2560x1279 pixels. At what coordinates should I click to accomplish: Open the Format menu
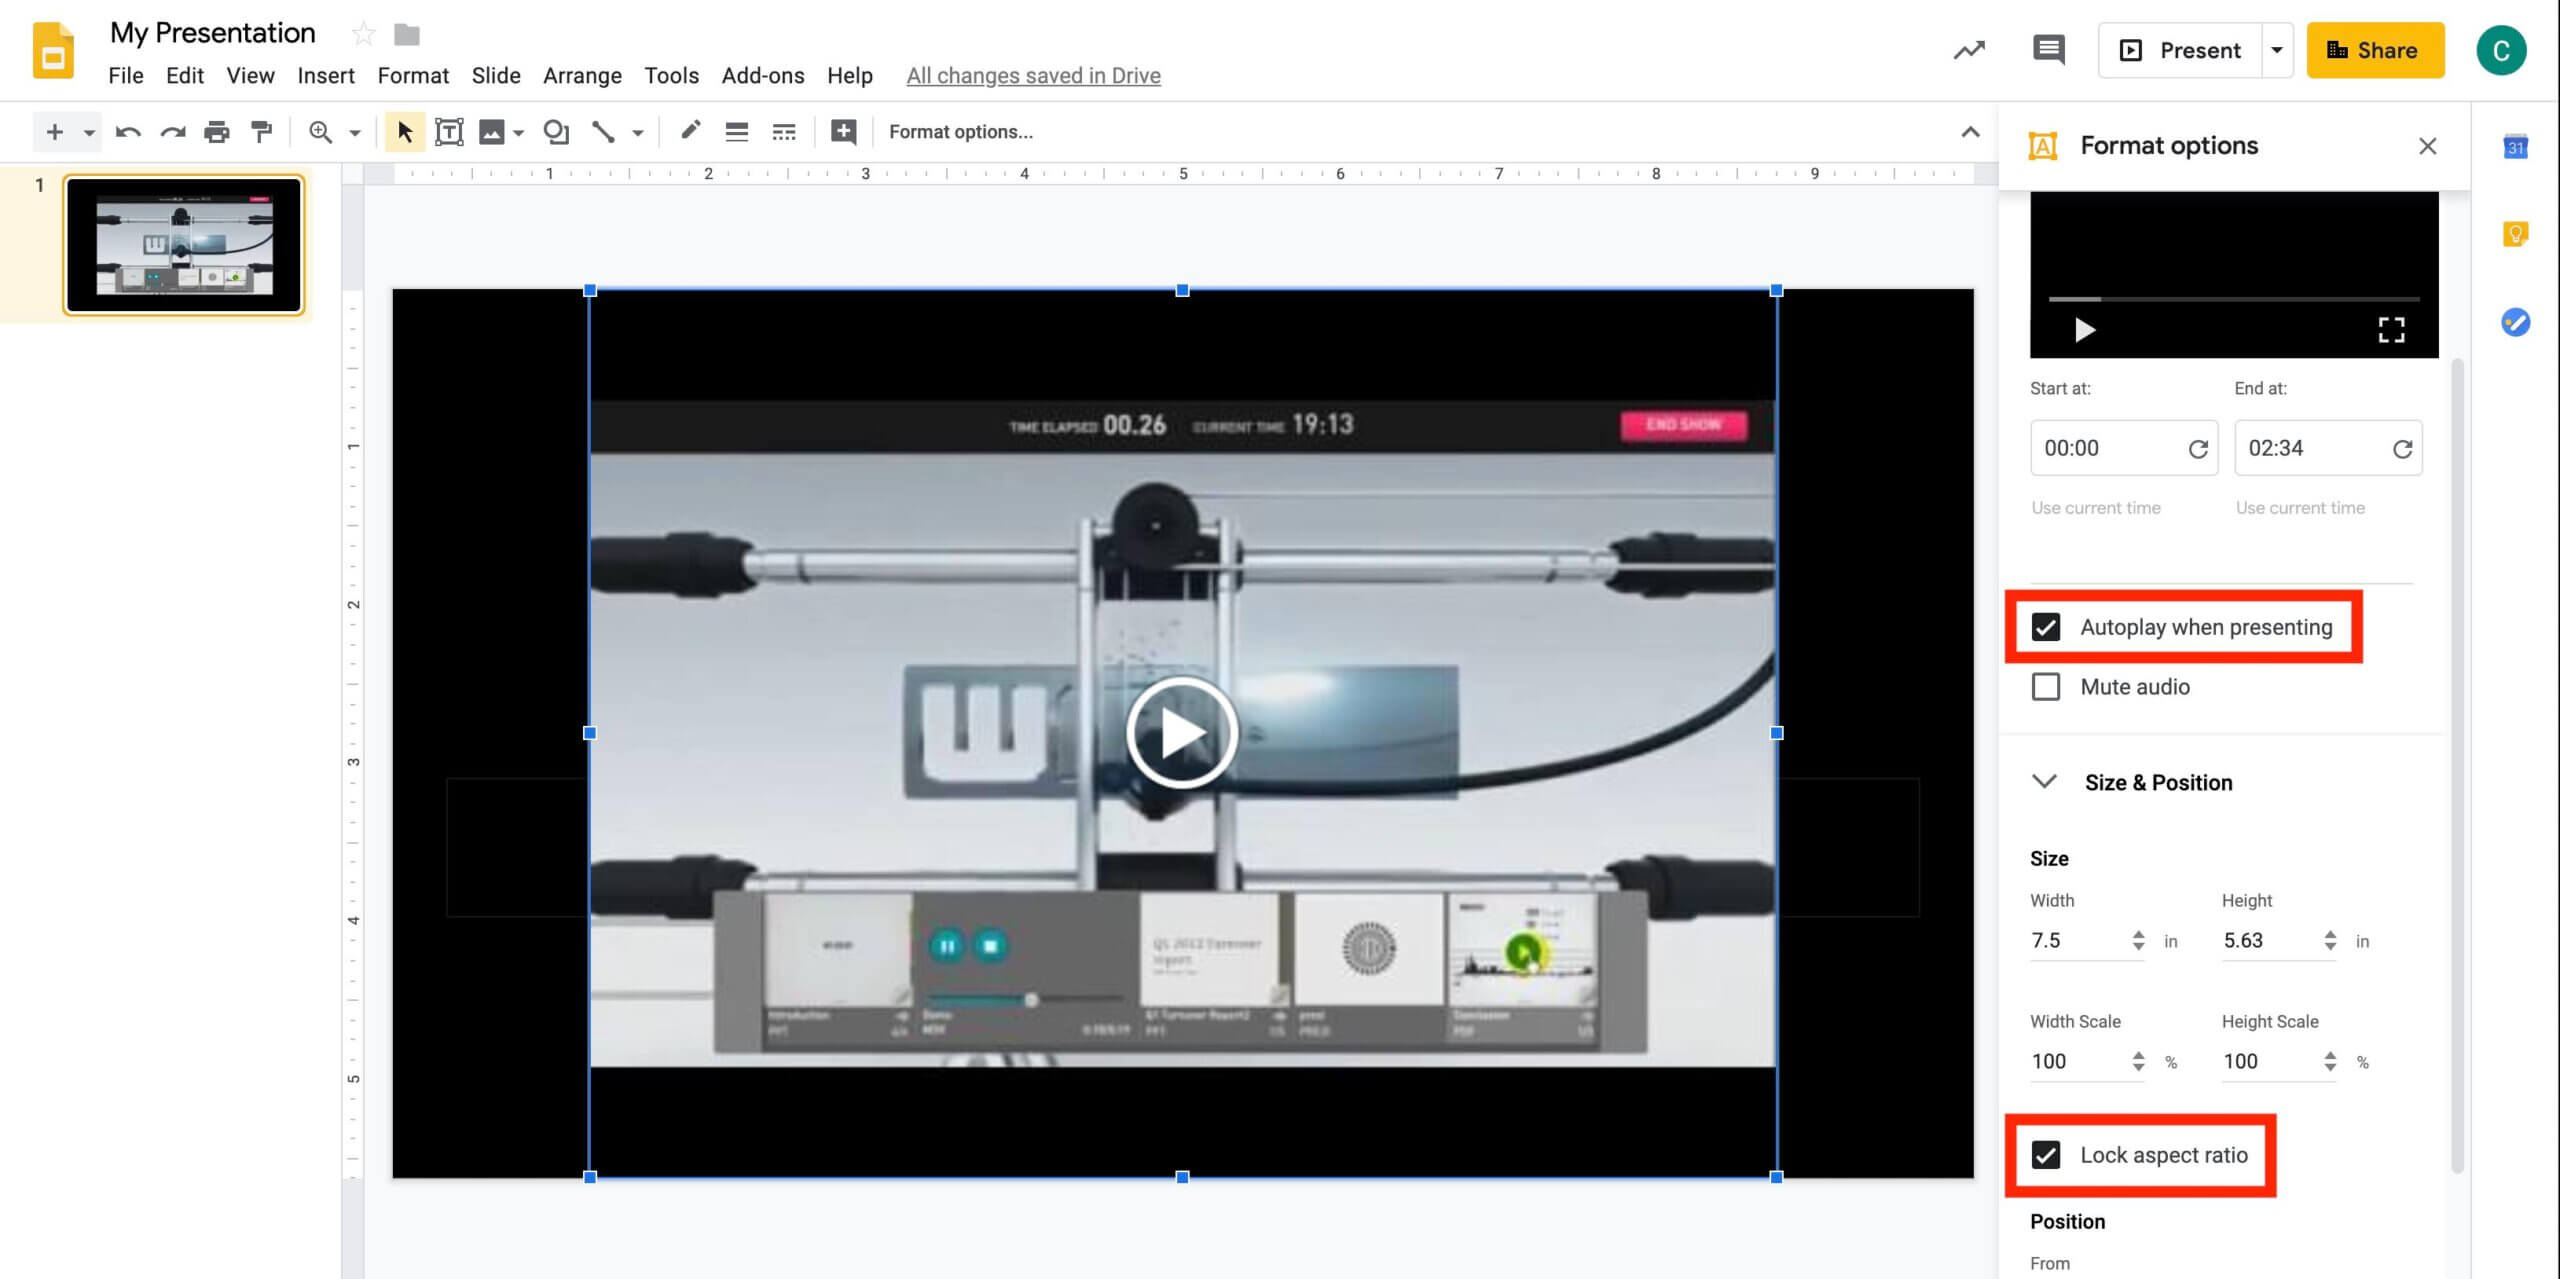point(413,75)
